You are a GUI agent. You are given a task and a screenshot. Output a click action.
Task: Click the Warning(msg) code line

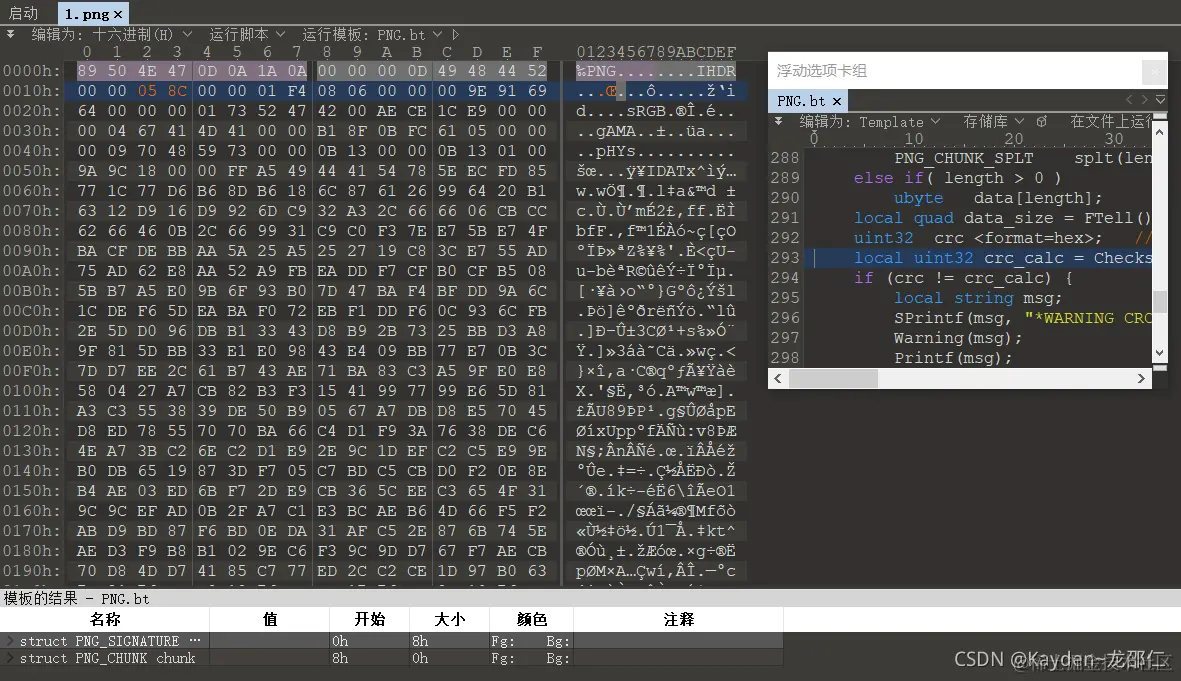[x=958, y=337]
